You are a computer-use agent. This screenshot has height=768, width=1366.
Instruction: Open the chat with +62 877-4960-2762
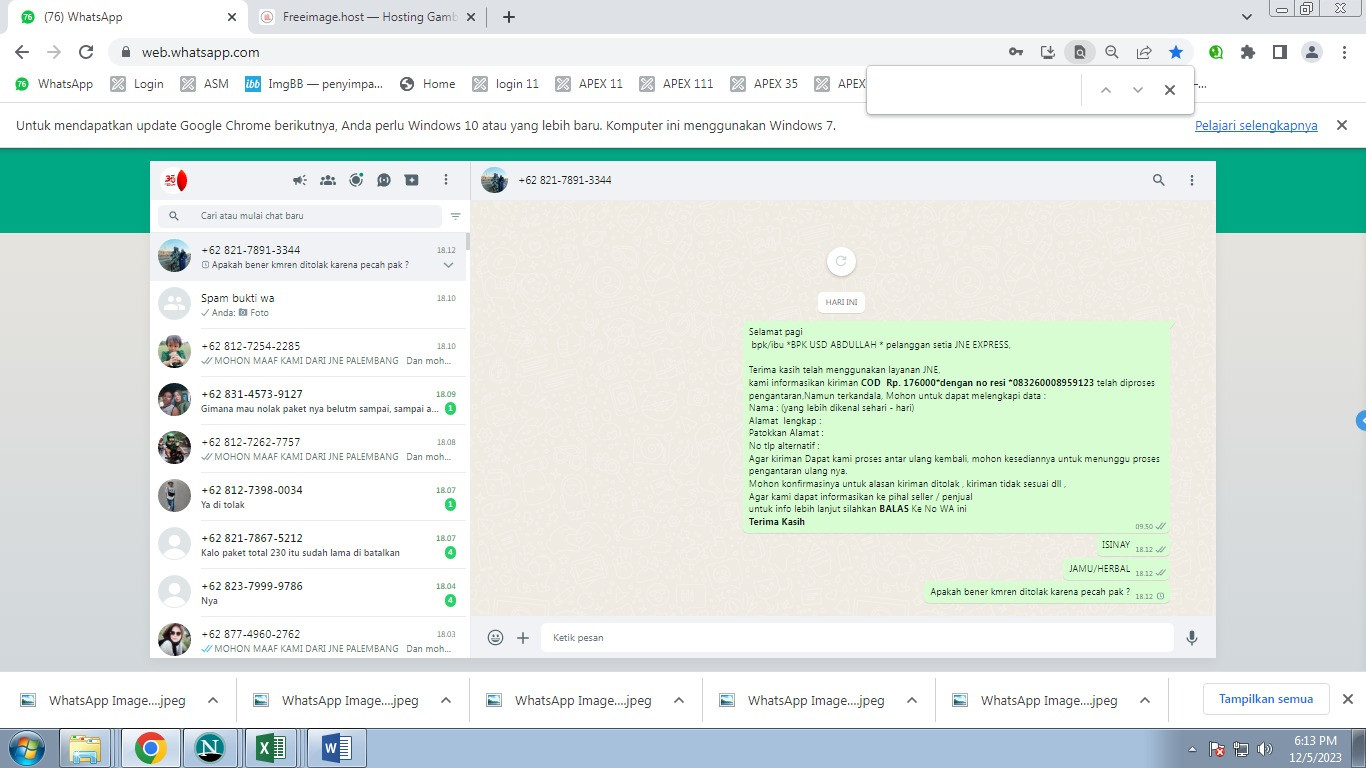click(x=308, y=637)
